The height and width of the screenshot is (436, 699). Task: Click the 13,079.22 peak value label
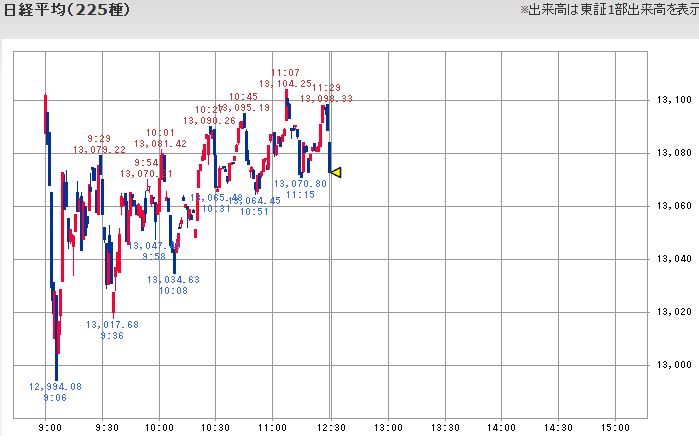99,150
